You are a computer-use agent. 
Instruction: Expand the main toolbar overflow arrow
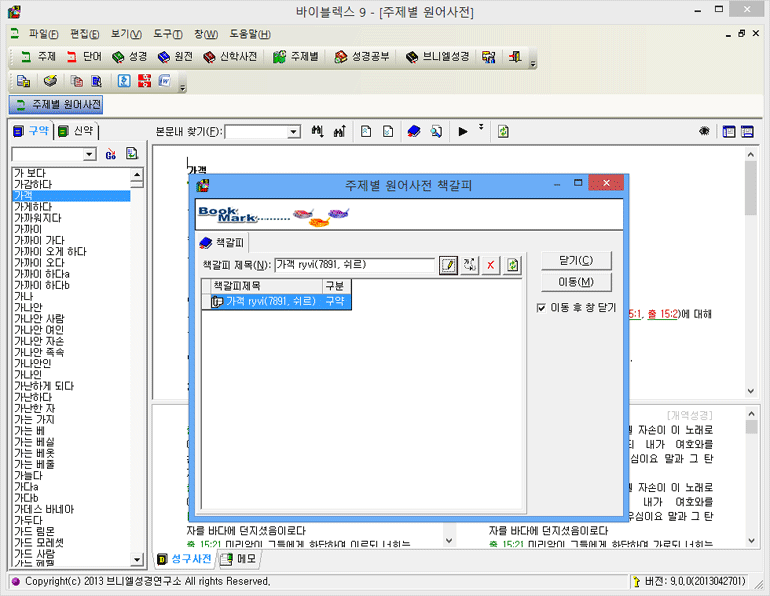[533, 63]
